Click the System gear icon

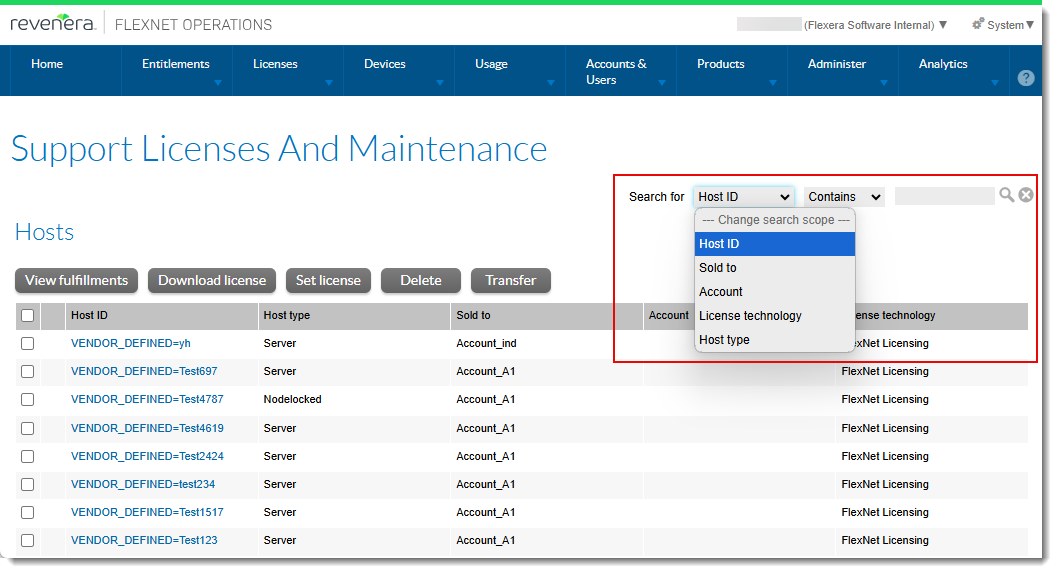click(x=978, y=24)
